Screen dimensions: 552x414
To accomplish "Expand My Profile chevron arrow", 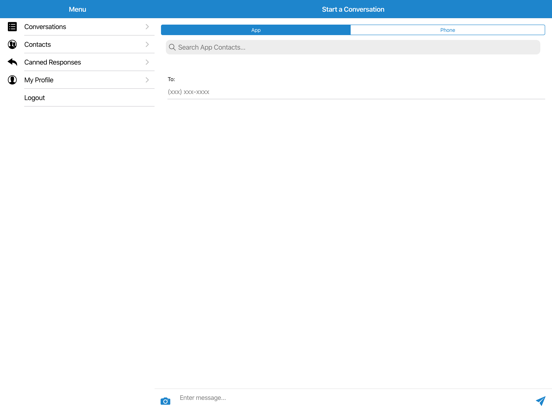I will [x=147, y=80].
